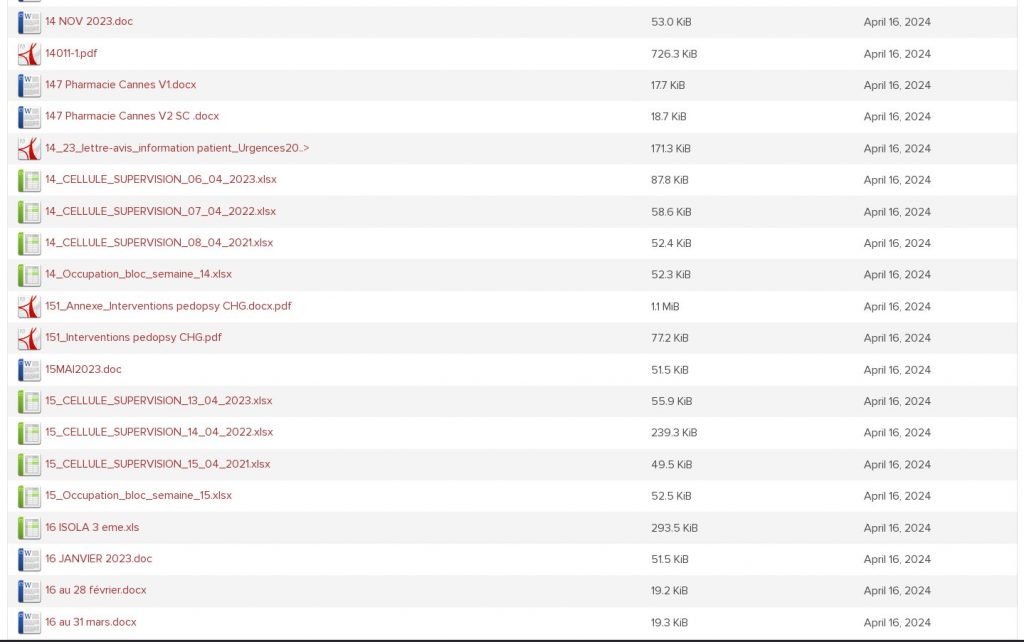
Task: Click the Word icon beside 14 NOV 2023.doc
Action: coord(29,22)
